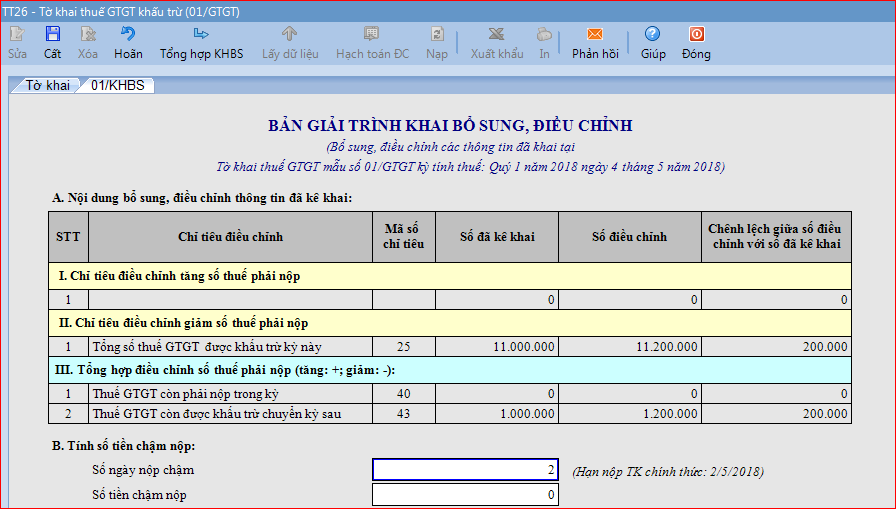Click 200.000 difference in row code 25
This screenshot has height=509, width=896.
(x=777, y=347)
